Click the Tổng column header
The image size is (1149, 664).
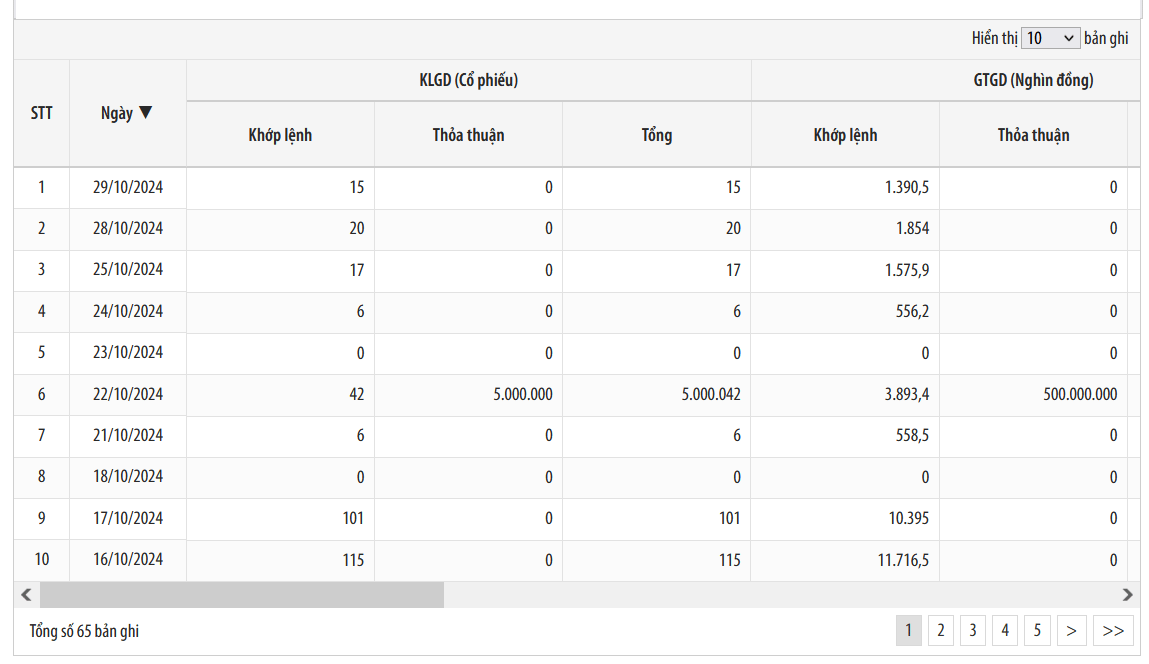click(x=656, y=135)
